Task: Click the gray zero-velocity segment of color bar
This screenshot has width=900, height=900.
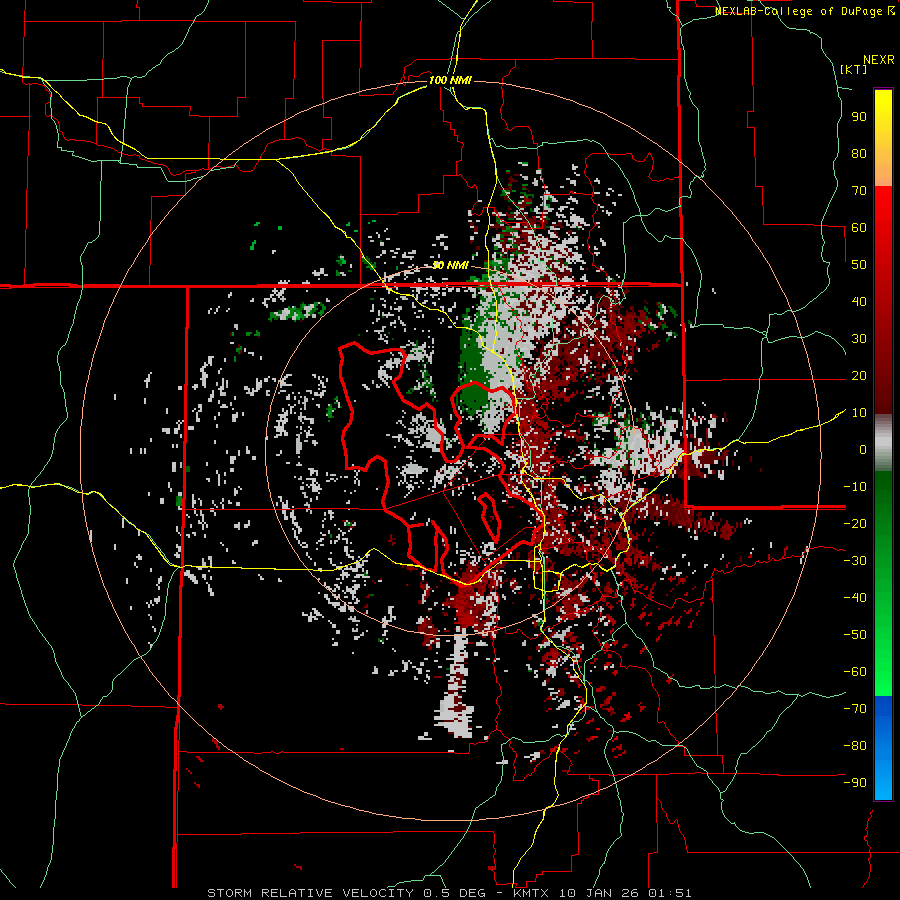Action: [x=883, y=444]
